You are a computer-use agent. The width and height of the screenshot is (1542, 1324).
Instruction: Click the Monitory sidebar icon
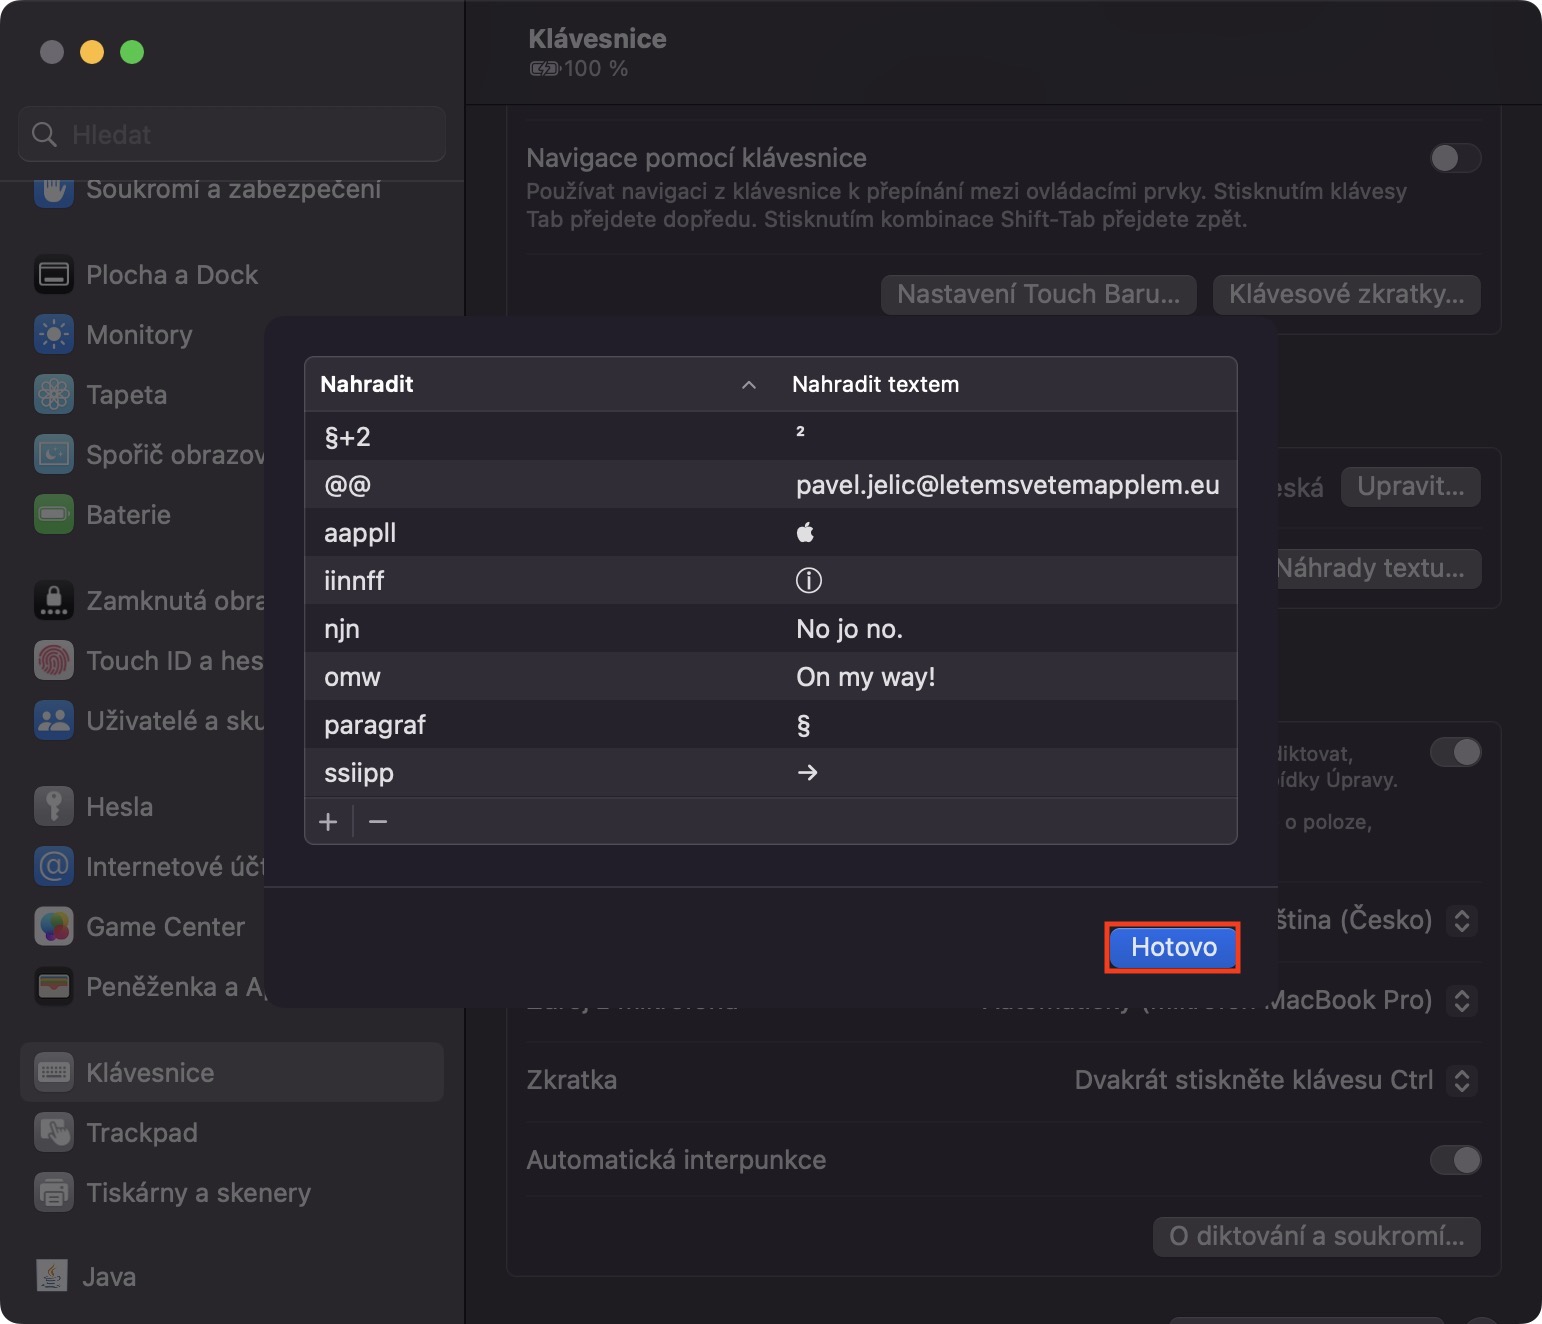(x=54, y=335)
